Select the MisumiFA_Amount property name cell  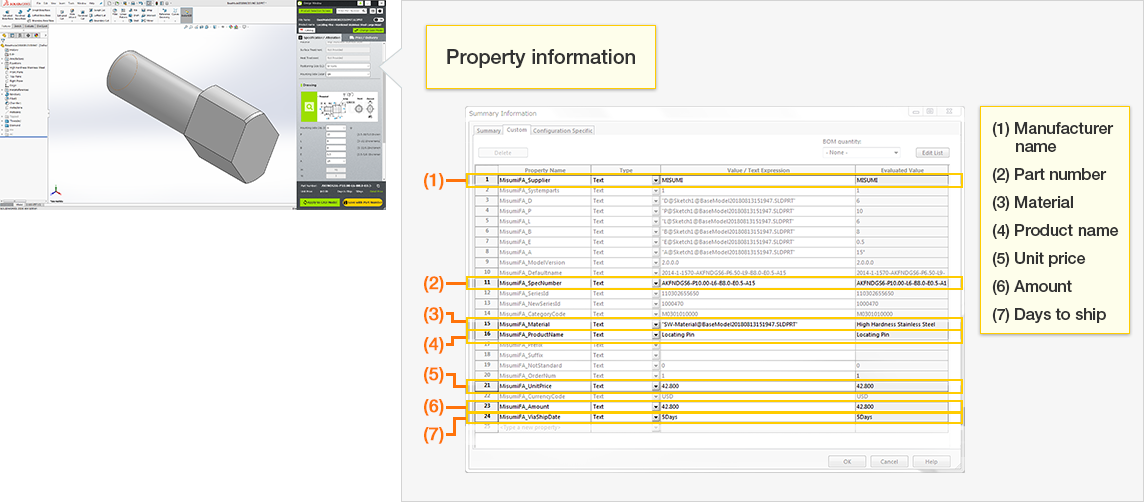(x=544, y=406)
